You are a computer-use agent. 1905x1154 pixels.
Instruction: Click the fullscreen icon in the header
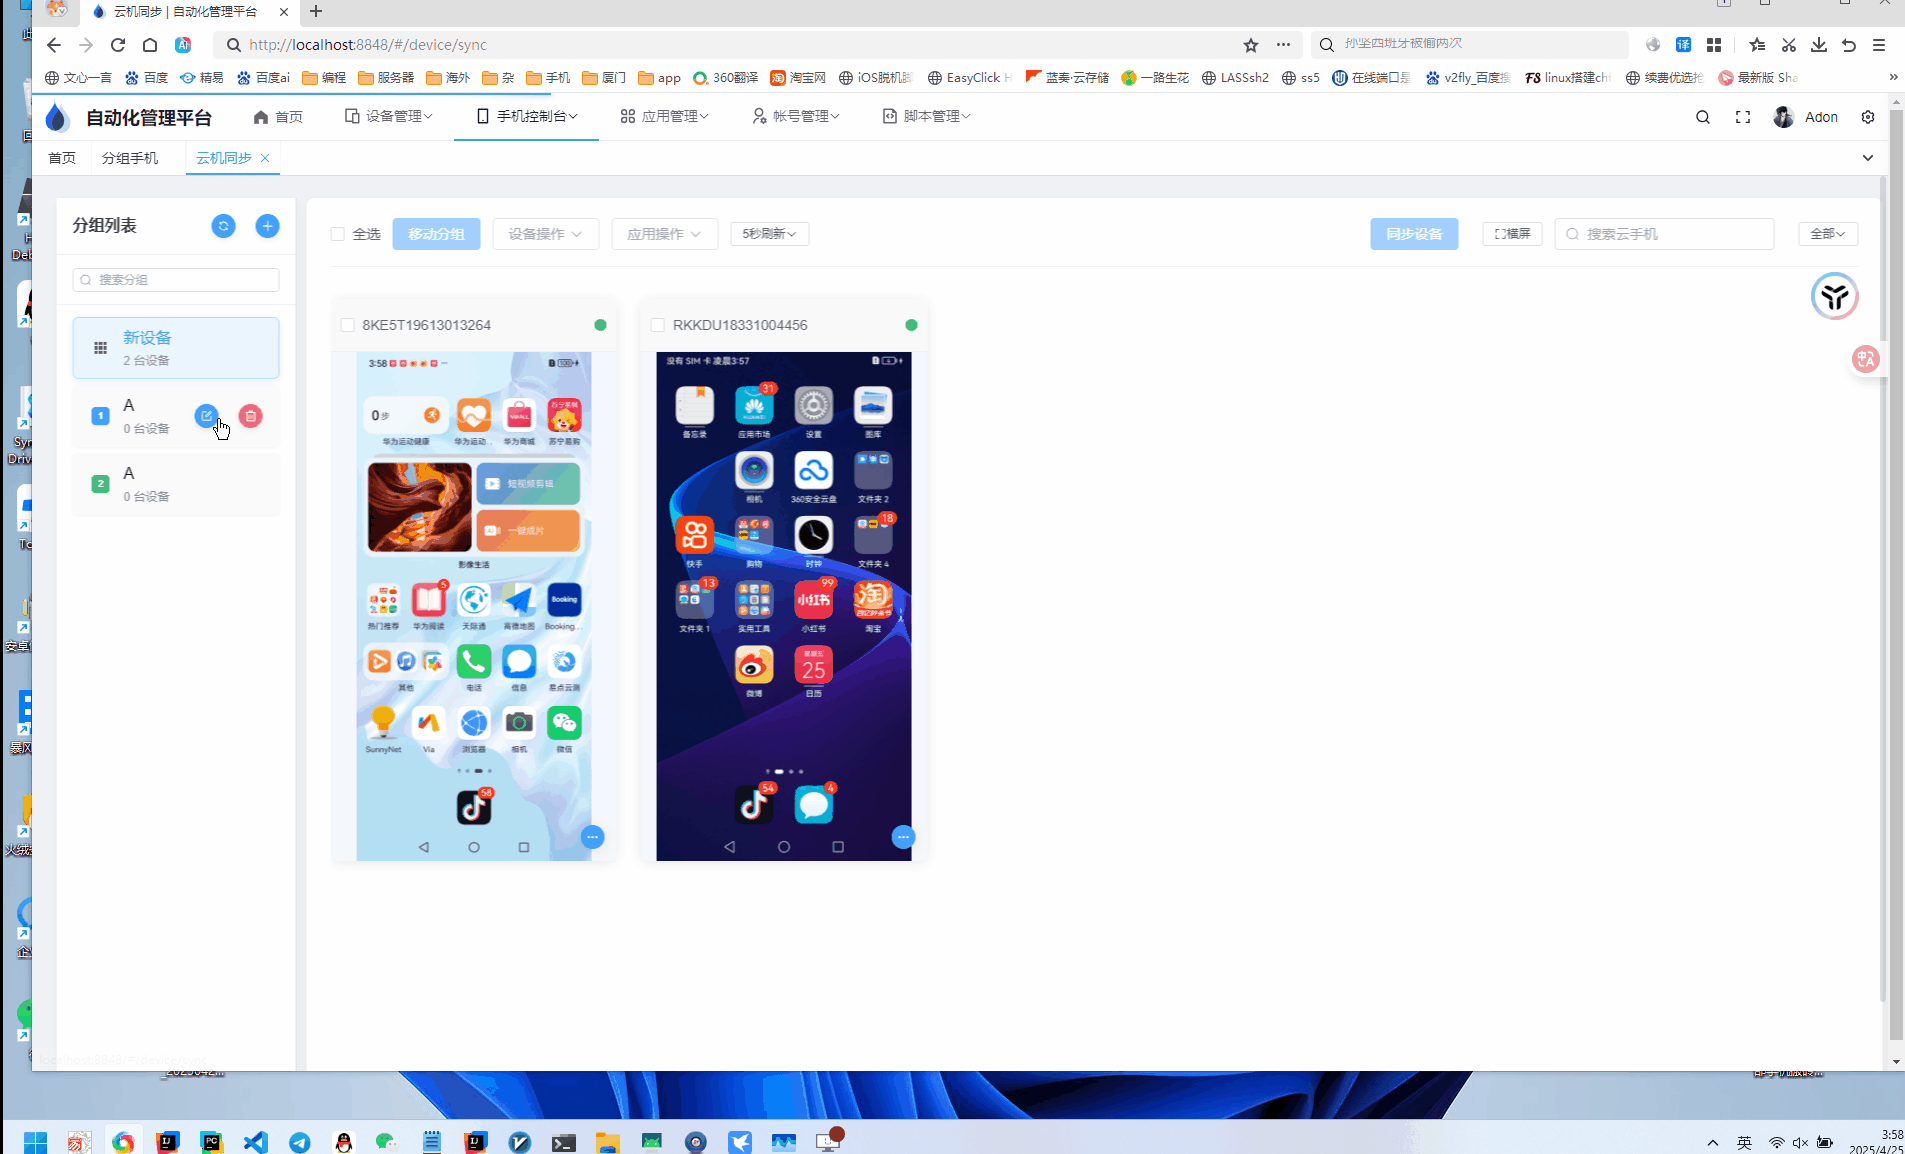[x=1743, y=117]
